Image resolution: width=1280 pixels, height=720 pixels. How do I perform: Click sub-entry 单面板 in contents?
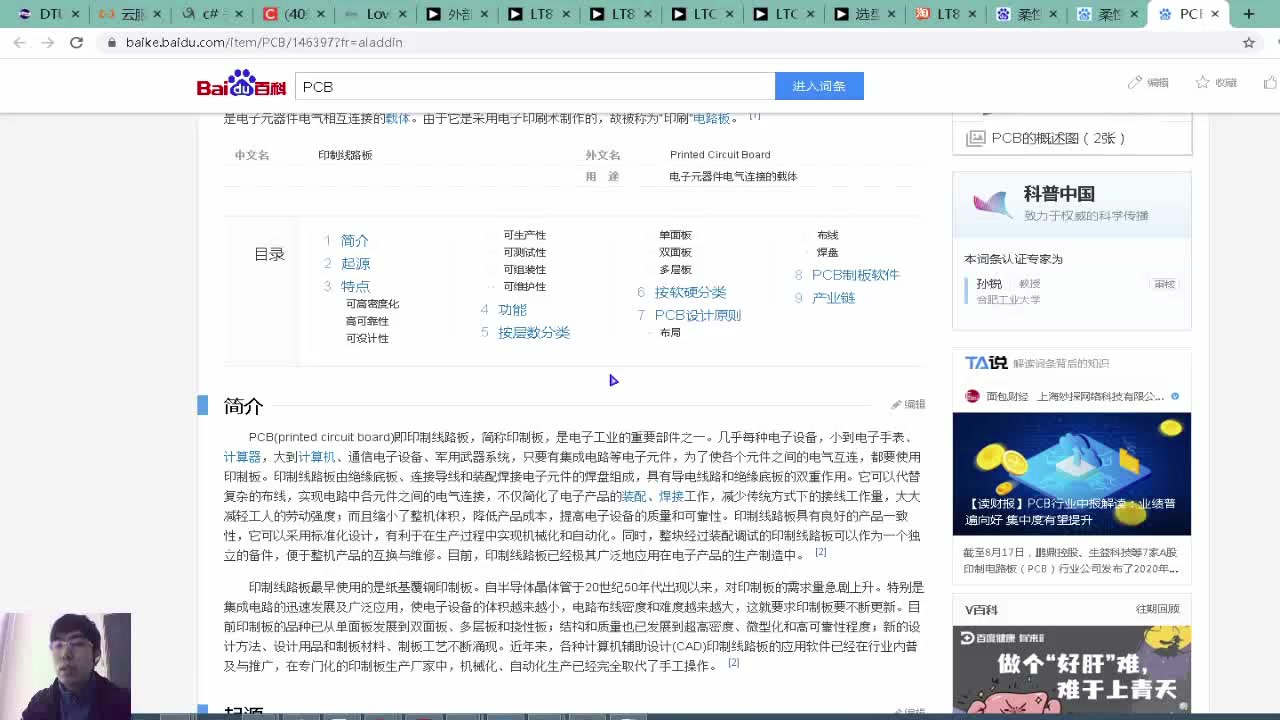pyautogui.click(x=675, y=235)
